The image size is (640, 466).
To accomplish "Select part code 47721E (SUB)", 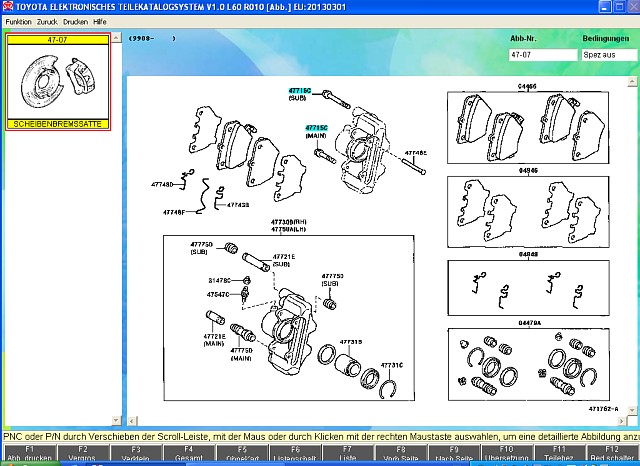I will click(x=284, y=257).
